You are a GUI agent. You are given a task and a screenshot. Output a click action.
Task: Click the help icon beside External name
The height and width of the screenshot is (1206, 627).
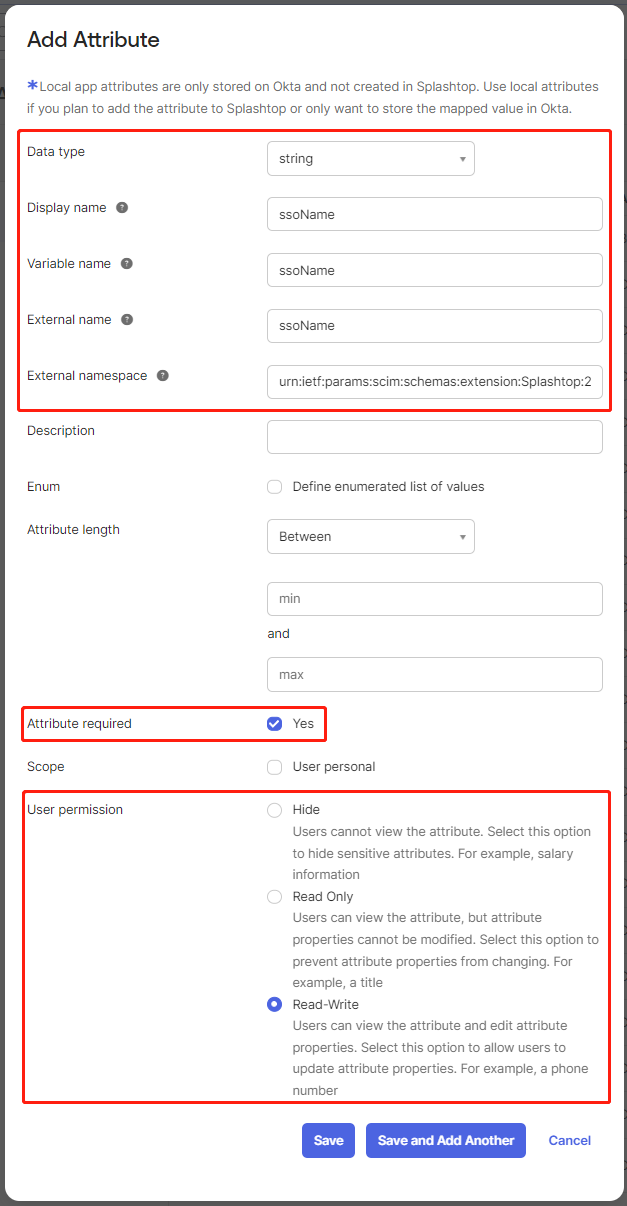127,320
